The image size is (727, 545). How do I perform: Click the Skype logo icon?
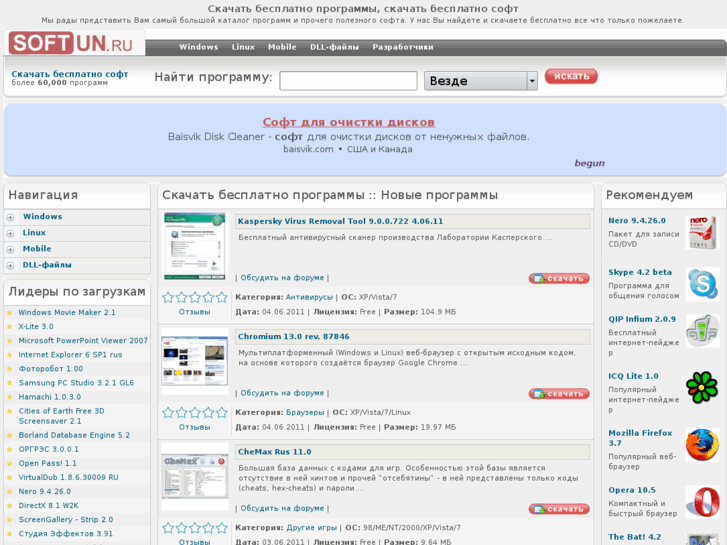[x=703, y=283]
